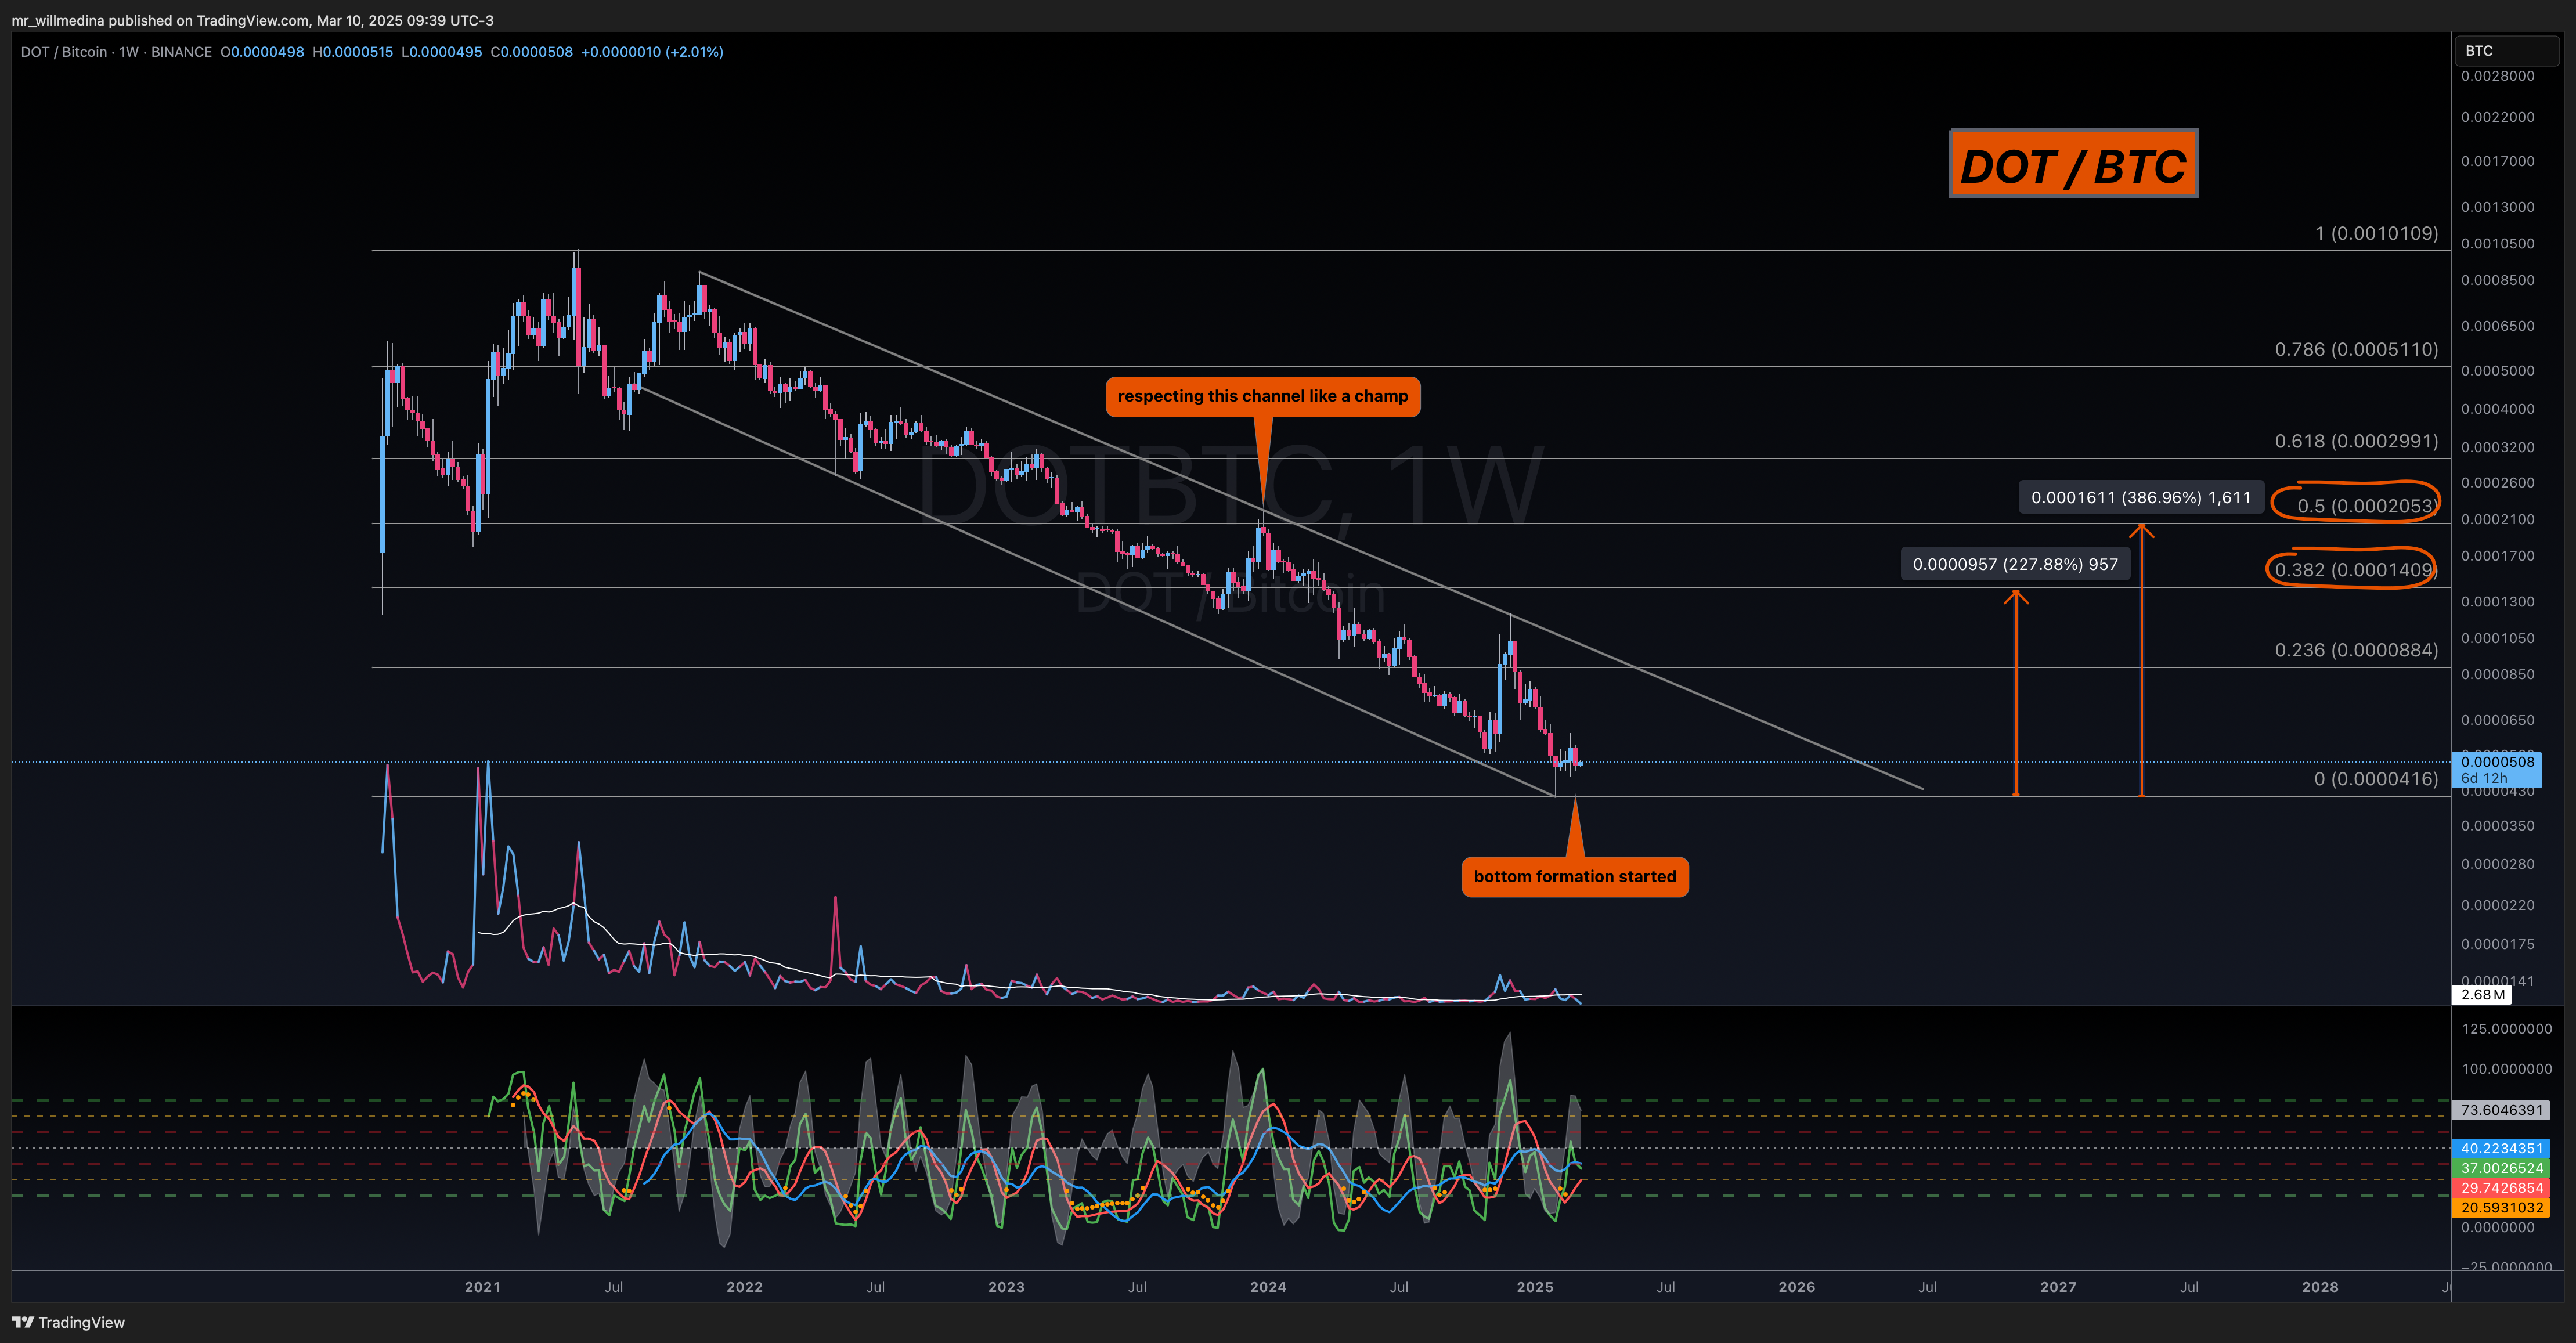Click the Fib level label 1 (0.0010109)

[2376, 233]
